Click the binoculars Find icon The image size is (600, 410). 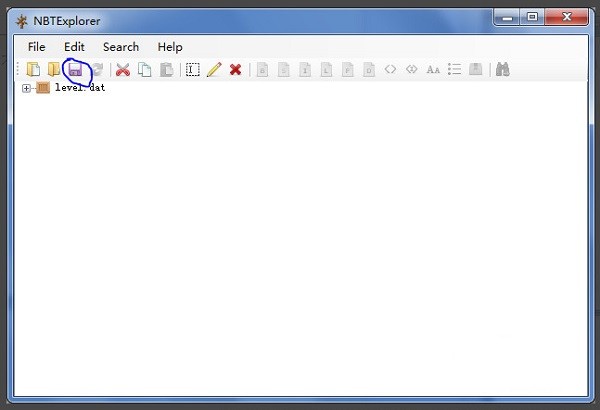pyautogui.click(x=503, y=70)
